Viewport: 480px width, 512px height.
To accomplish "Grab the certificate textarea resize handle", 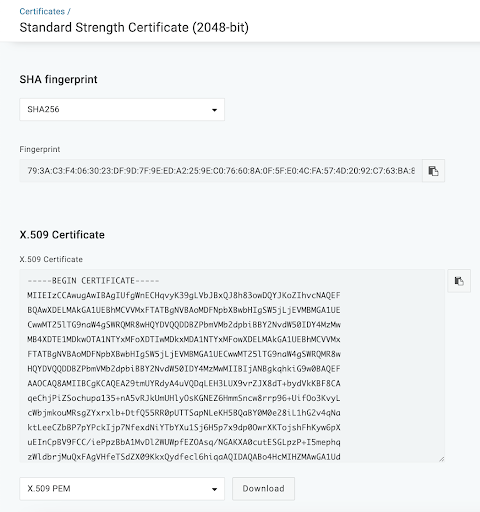I will point(441,459).
